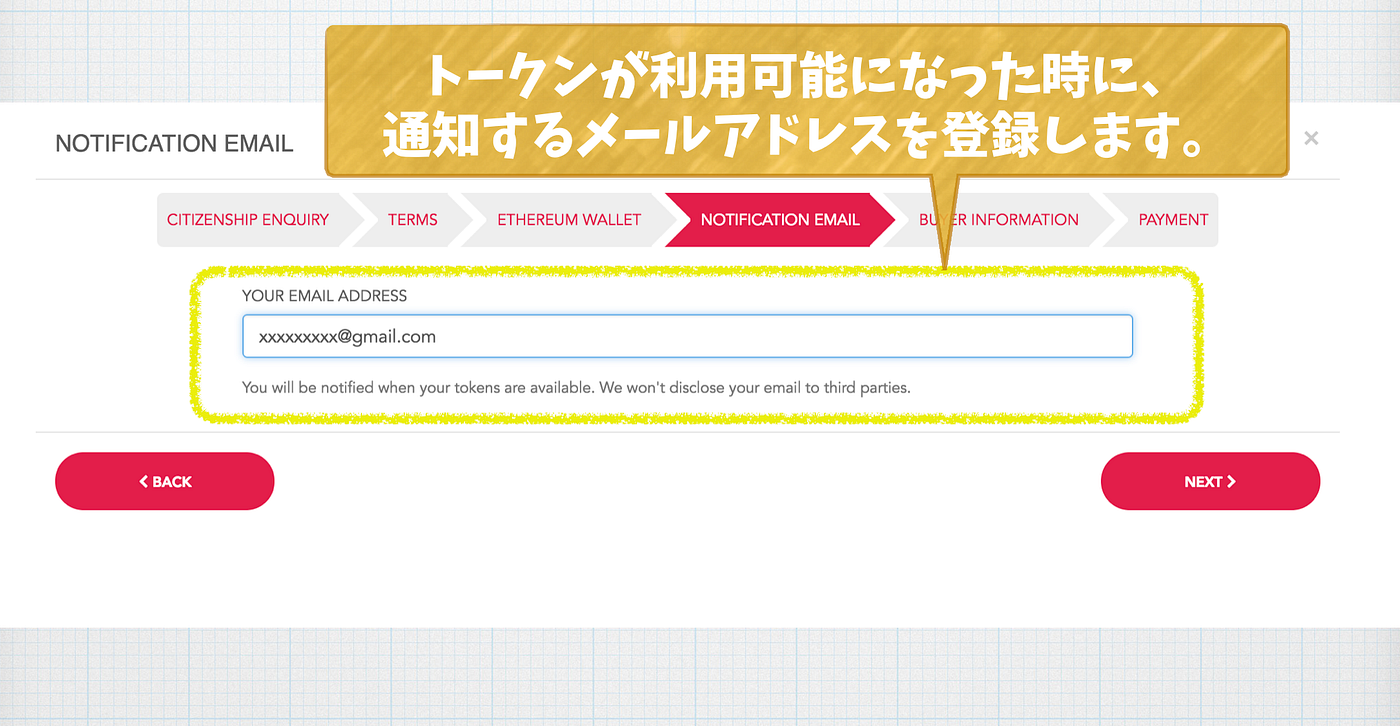Switch to the Terms step

(x=413, y=220)
